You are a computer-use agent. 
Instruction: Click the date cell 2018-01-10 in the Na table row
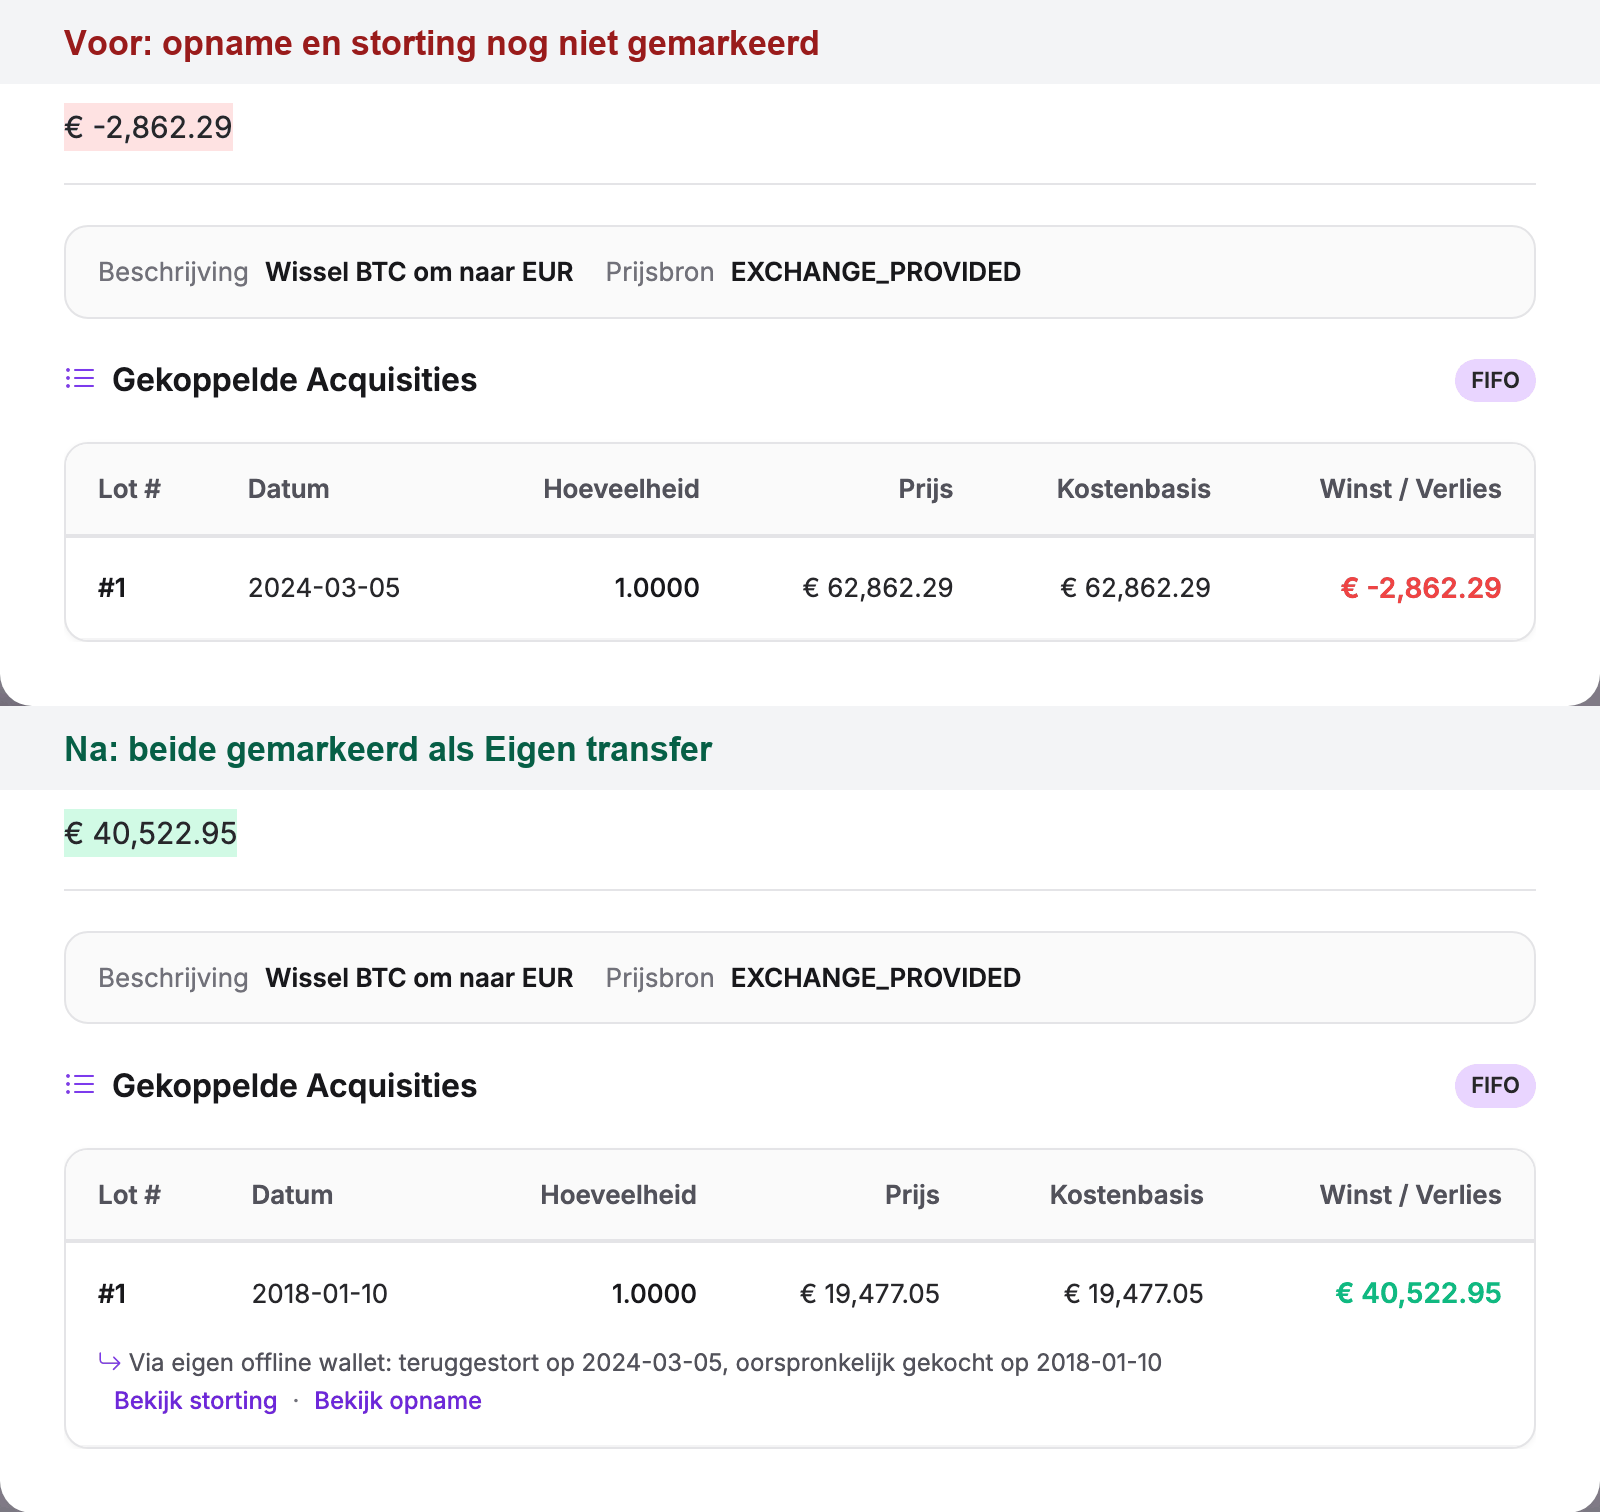(x=319, y=1294)
